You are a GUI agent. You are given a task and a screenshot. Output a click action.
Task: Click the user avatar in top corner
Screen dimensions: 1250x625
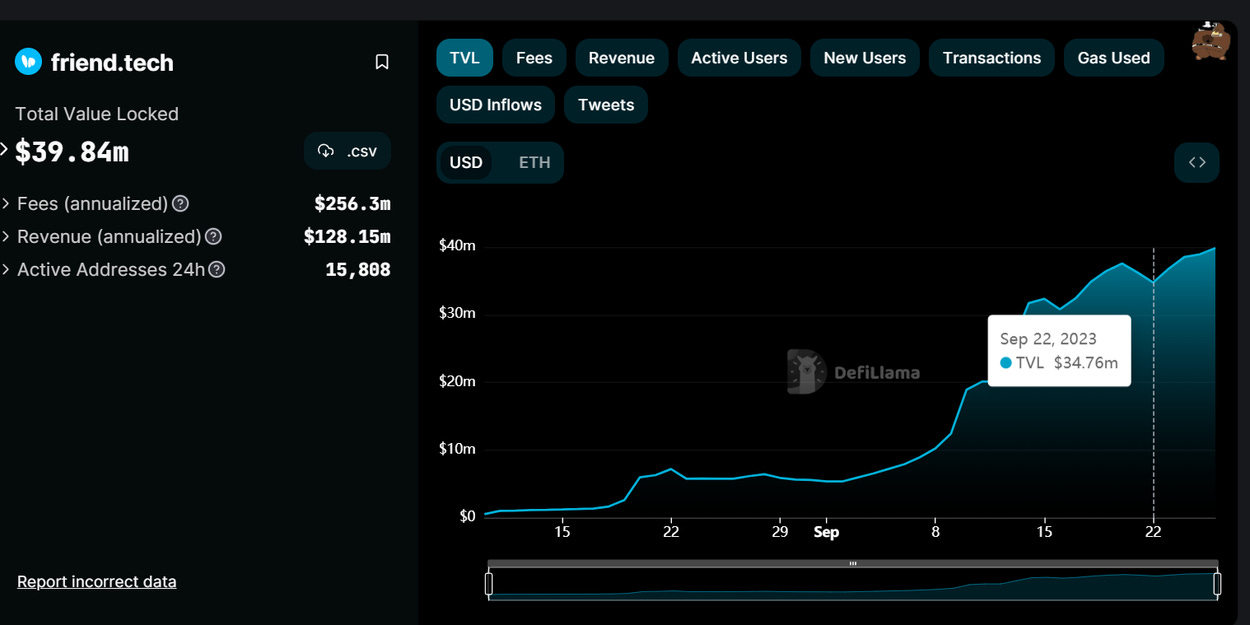(x=1210, y=40)
